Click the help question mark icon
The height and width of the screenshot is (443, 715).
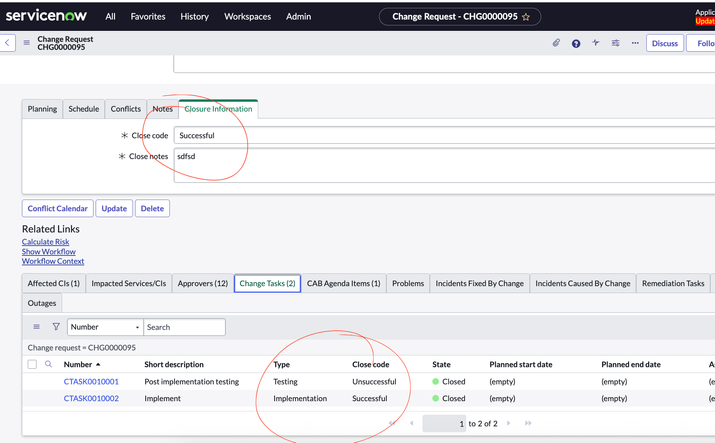click(576, 43)
